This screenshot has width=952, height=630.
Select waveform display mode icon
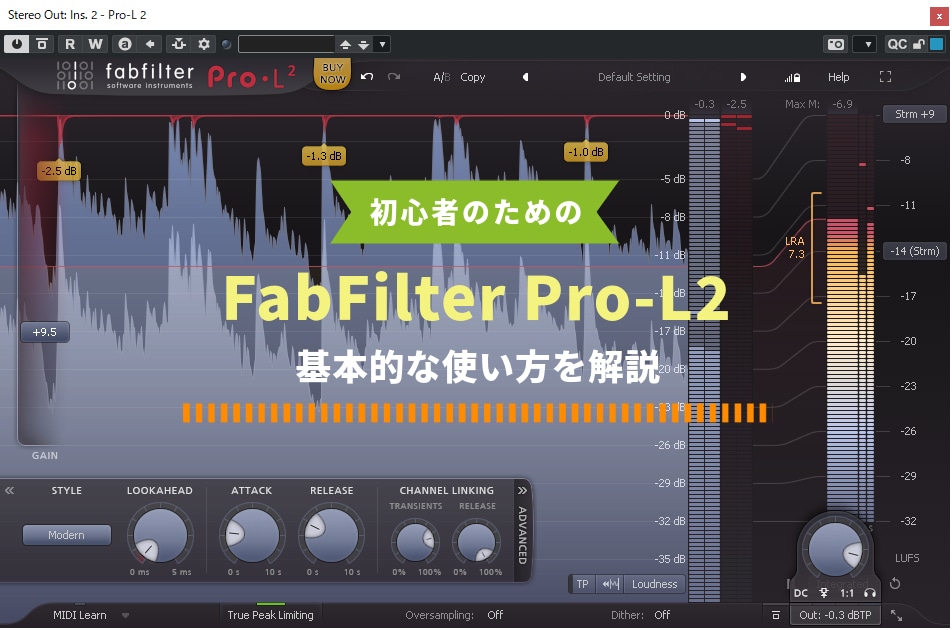[610, 584]
